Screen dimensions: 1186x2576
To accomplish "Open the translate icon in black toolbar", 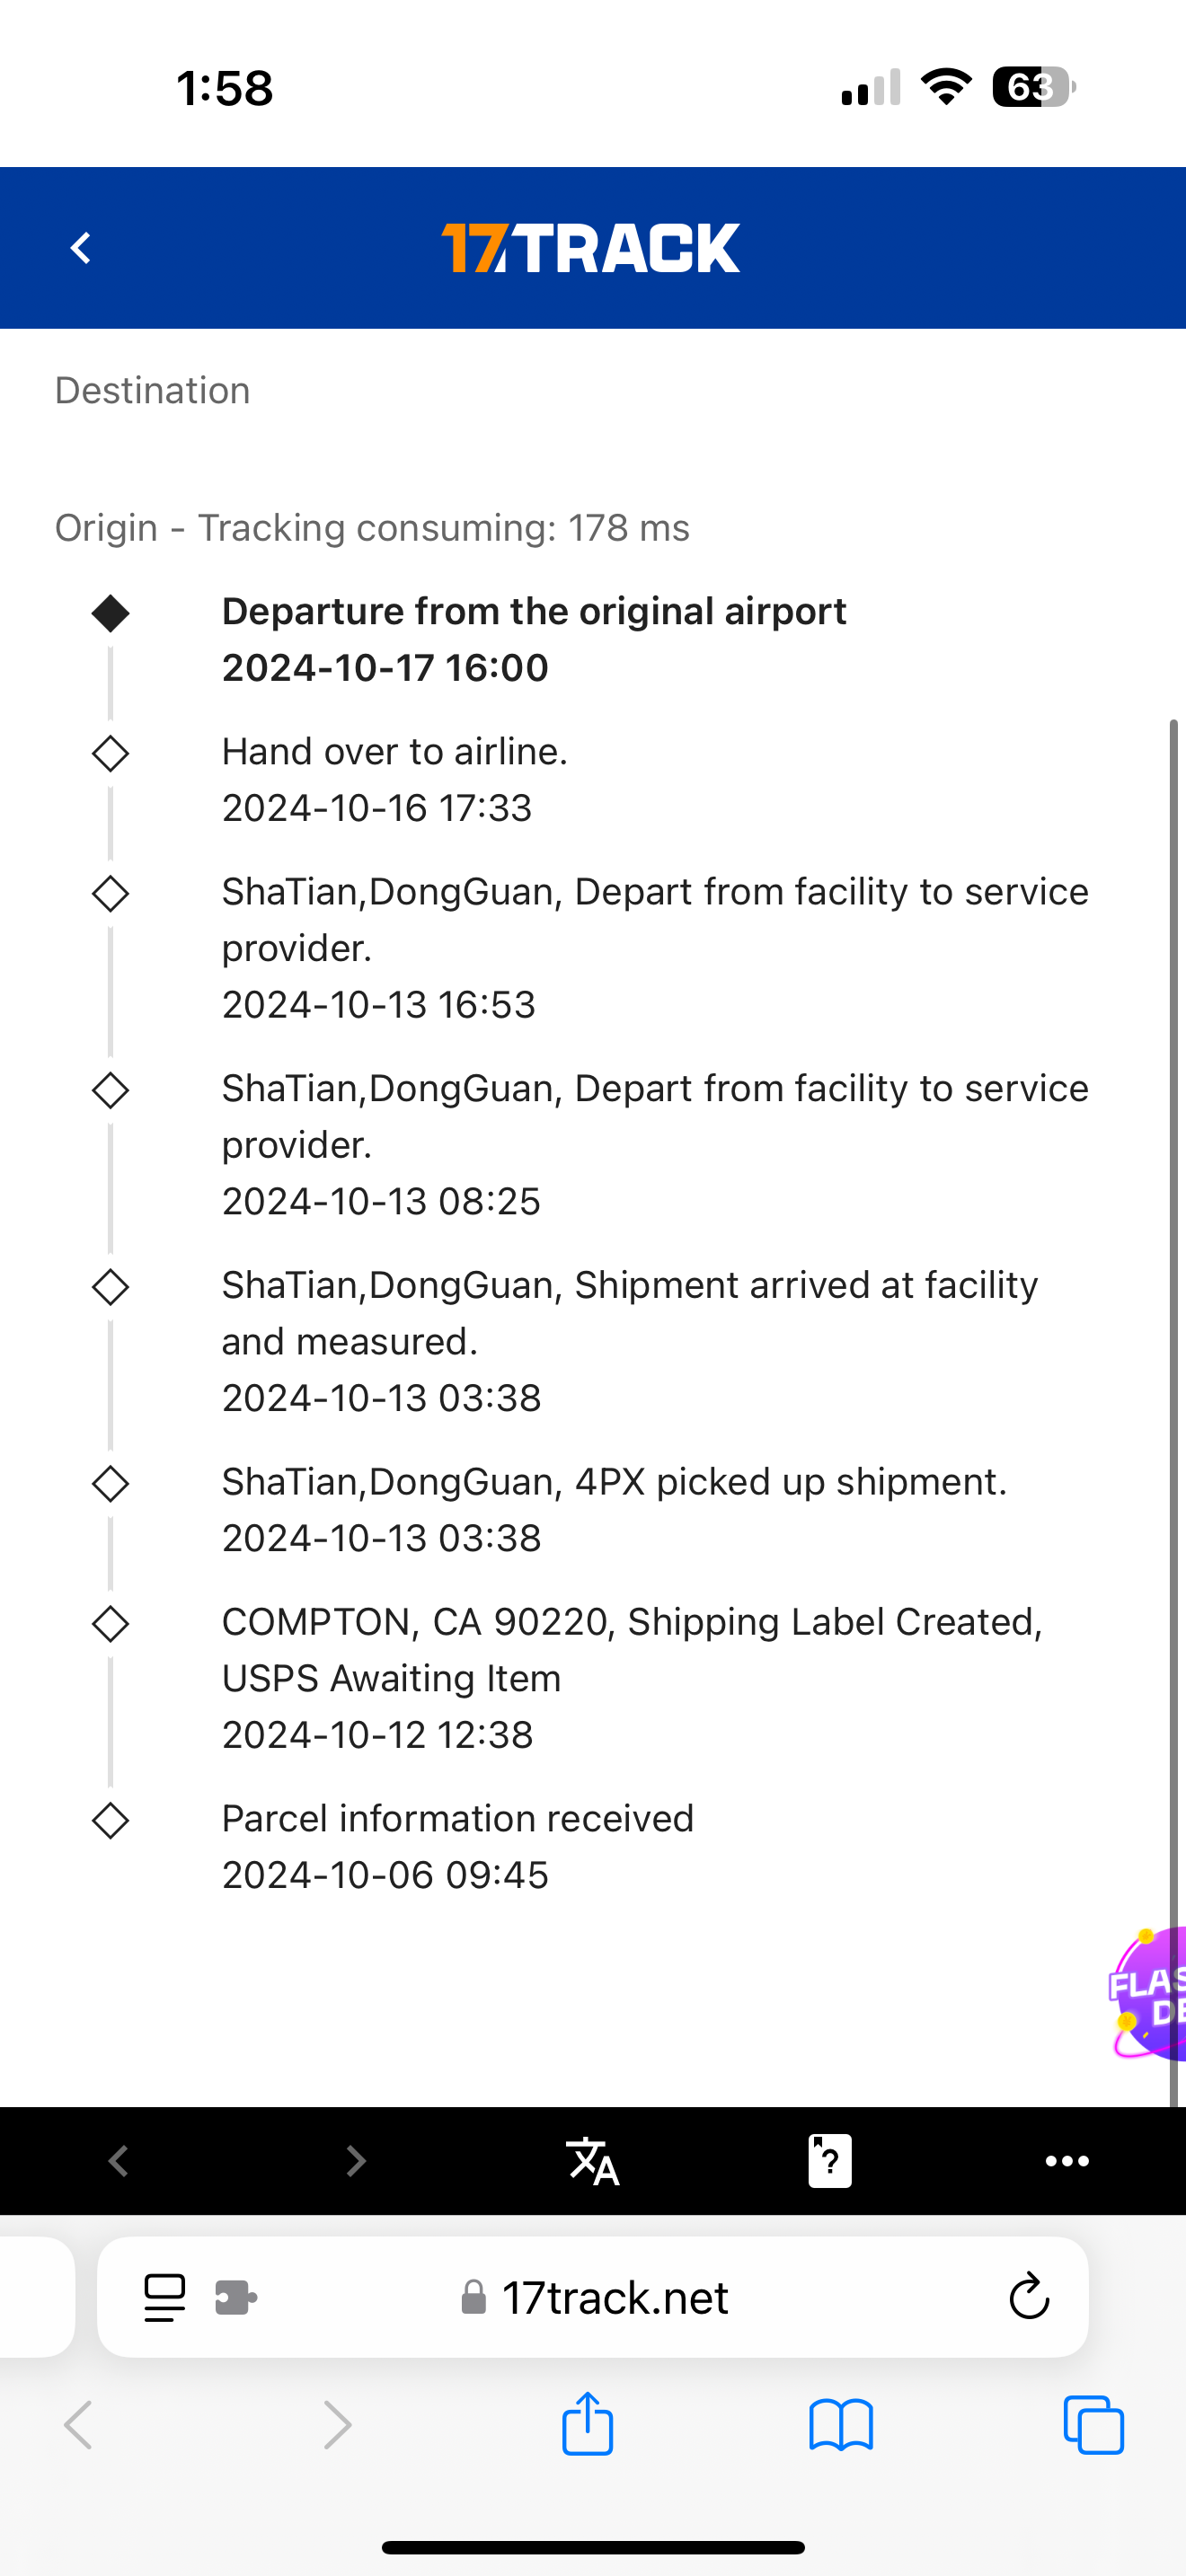I will click(592, 2161).
